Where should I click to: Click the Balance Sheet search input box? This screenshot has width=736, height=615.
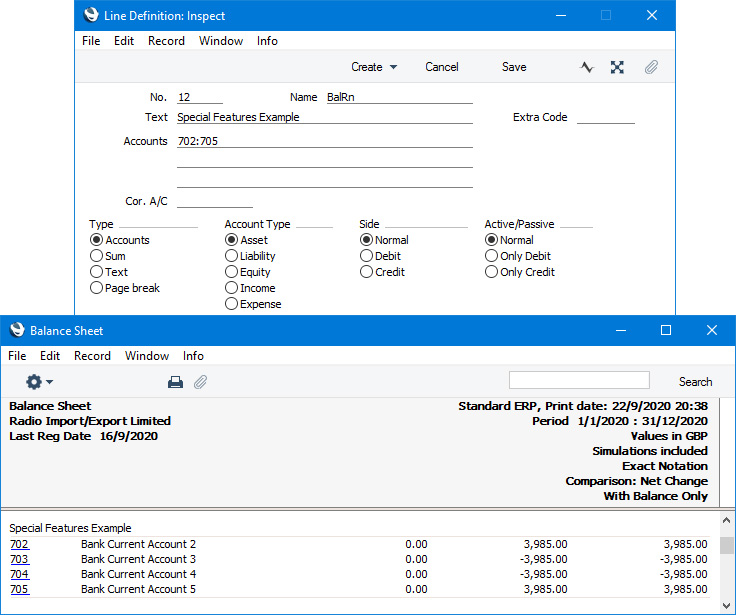click(579, 380)
